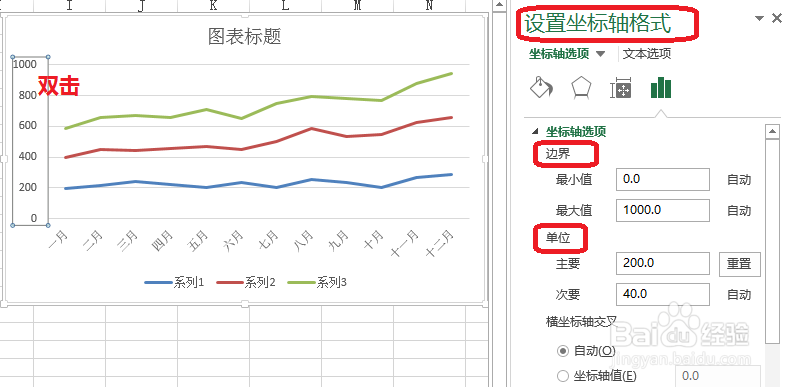795x387 pixels.
Task: Click the 最大值 input field
Action: 663,210
